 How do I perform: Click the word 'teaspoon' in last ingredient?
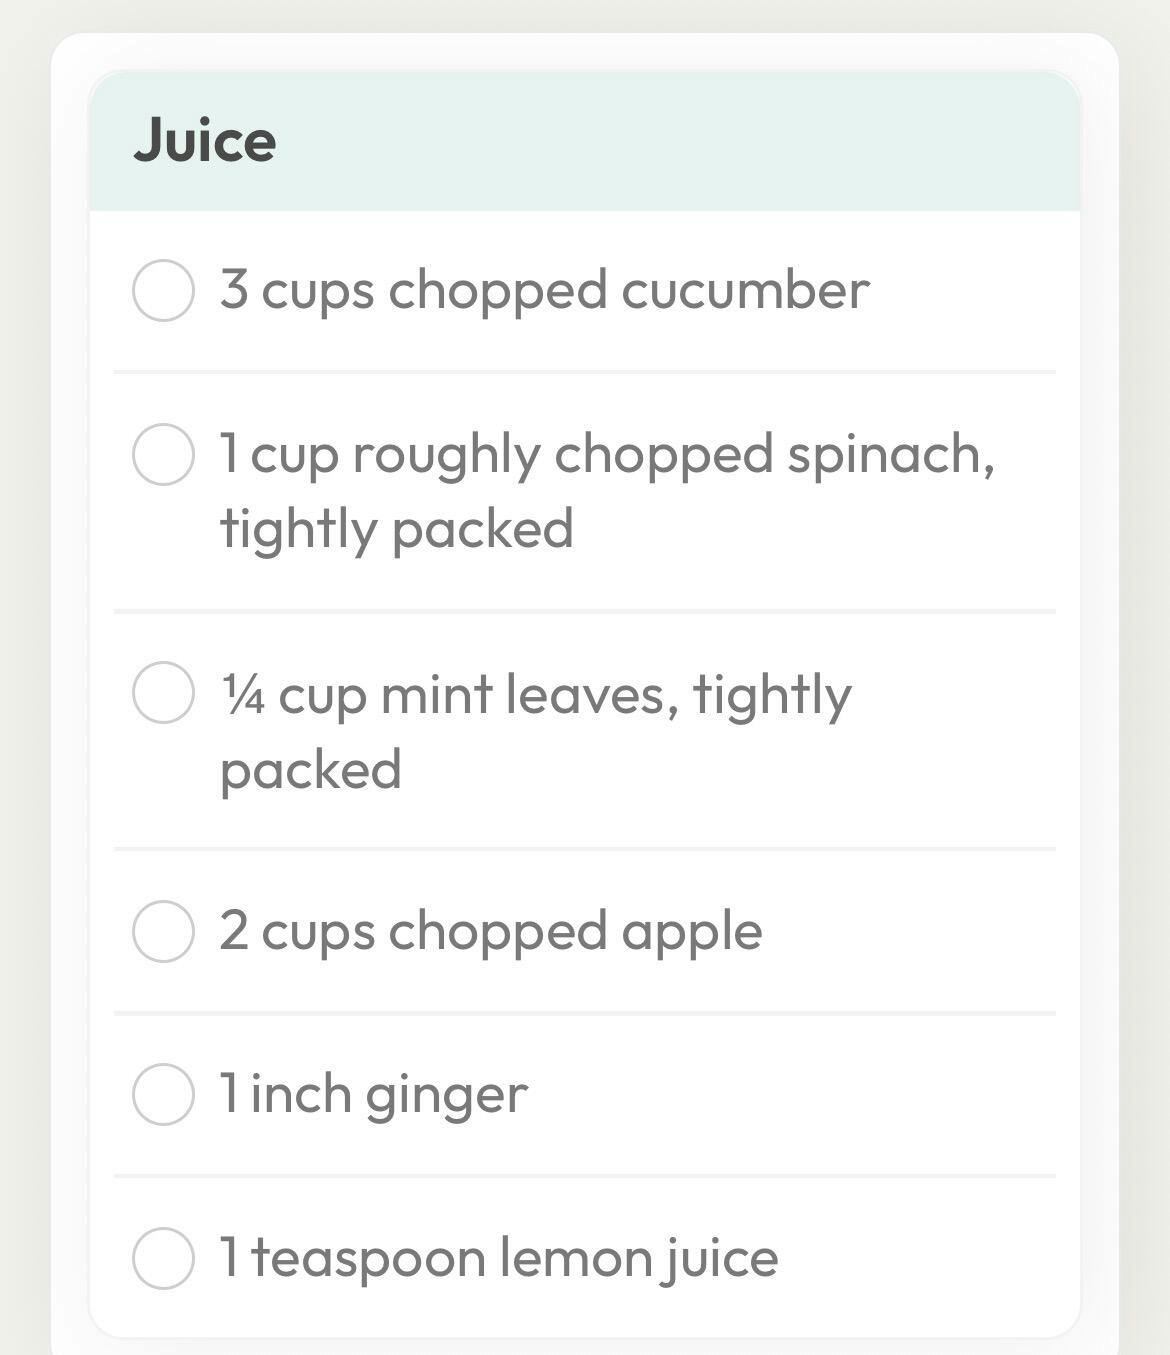(368, 1258)
